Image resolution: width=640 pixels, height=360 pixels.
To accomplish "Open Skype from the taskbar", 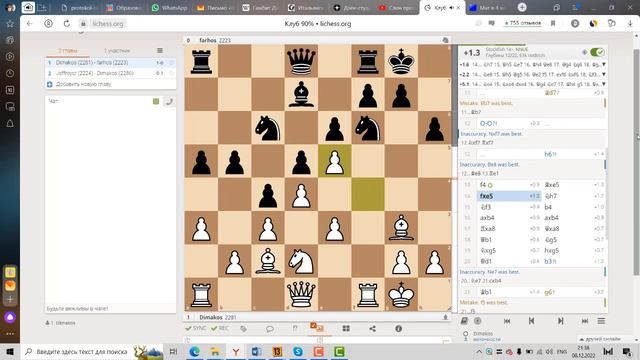I will 298,351.
